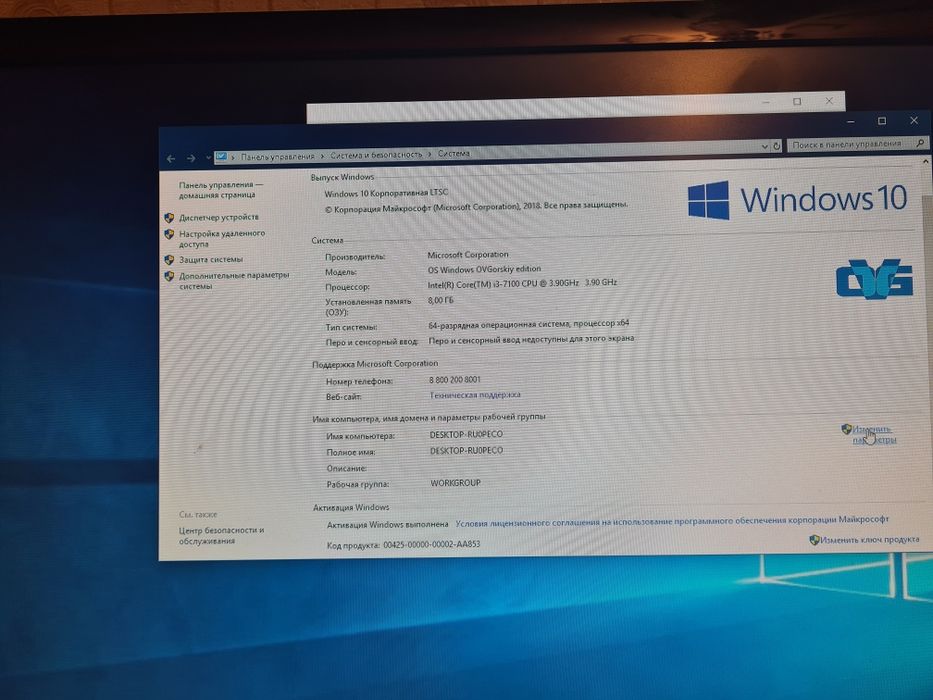
Task: Refresh the control panel page
Action: click(x=777, y=146)
